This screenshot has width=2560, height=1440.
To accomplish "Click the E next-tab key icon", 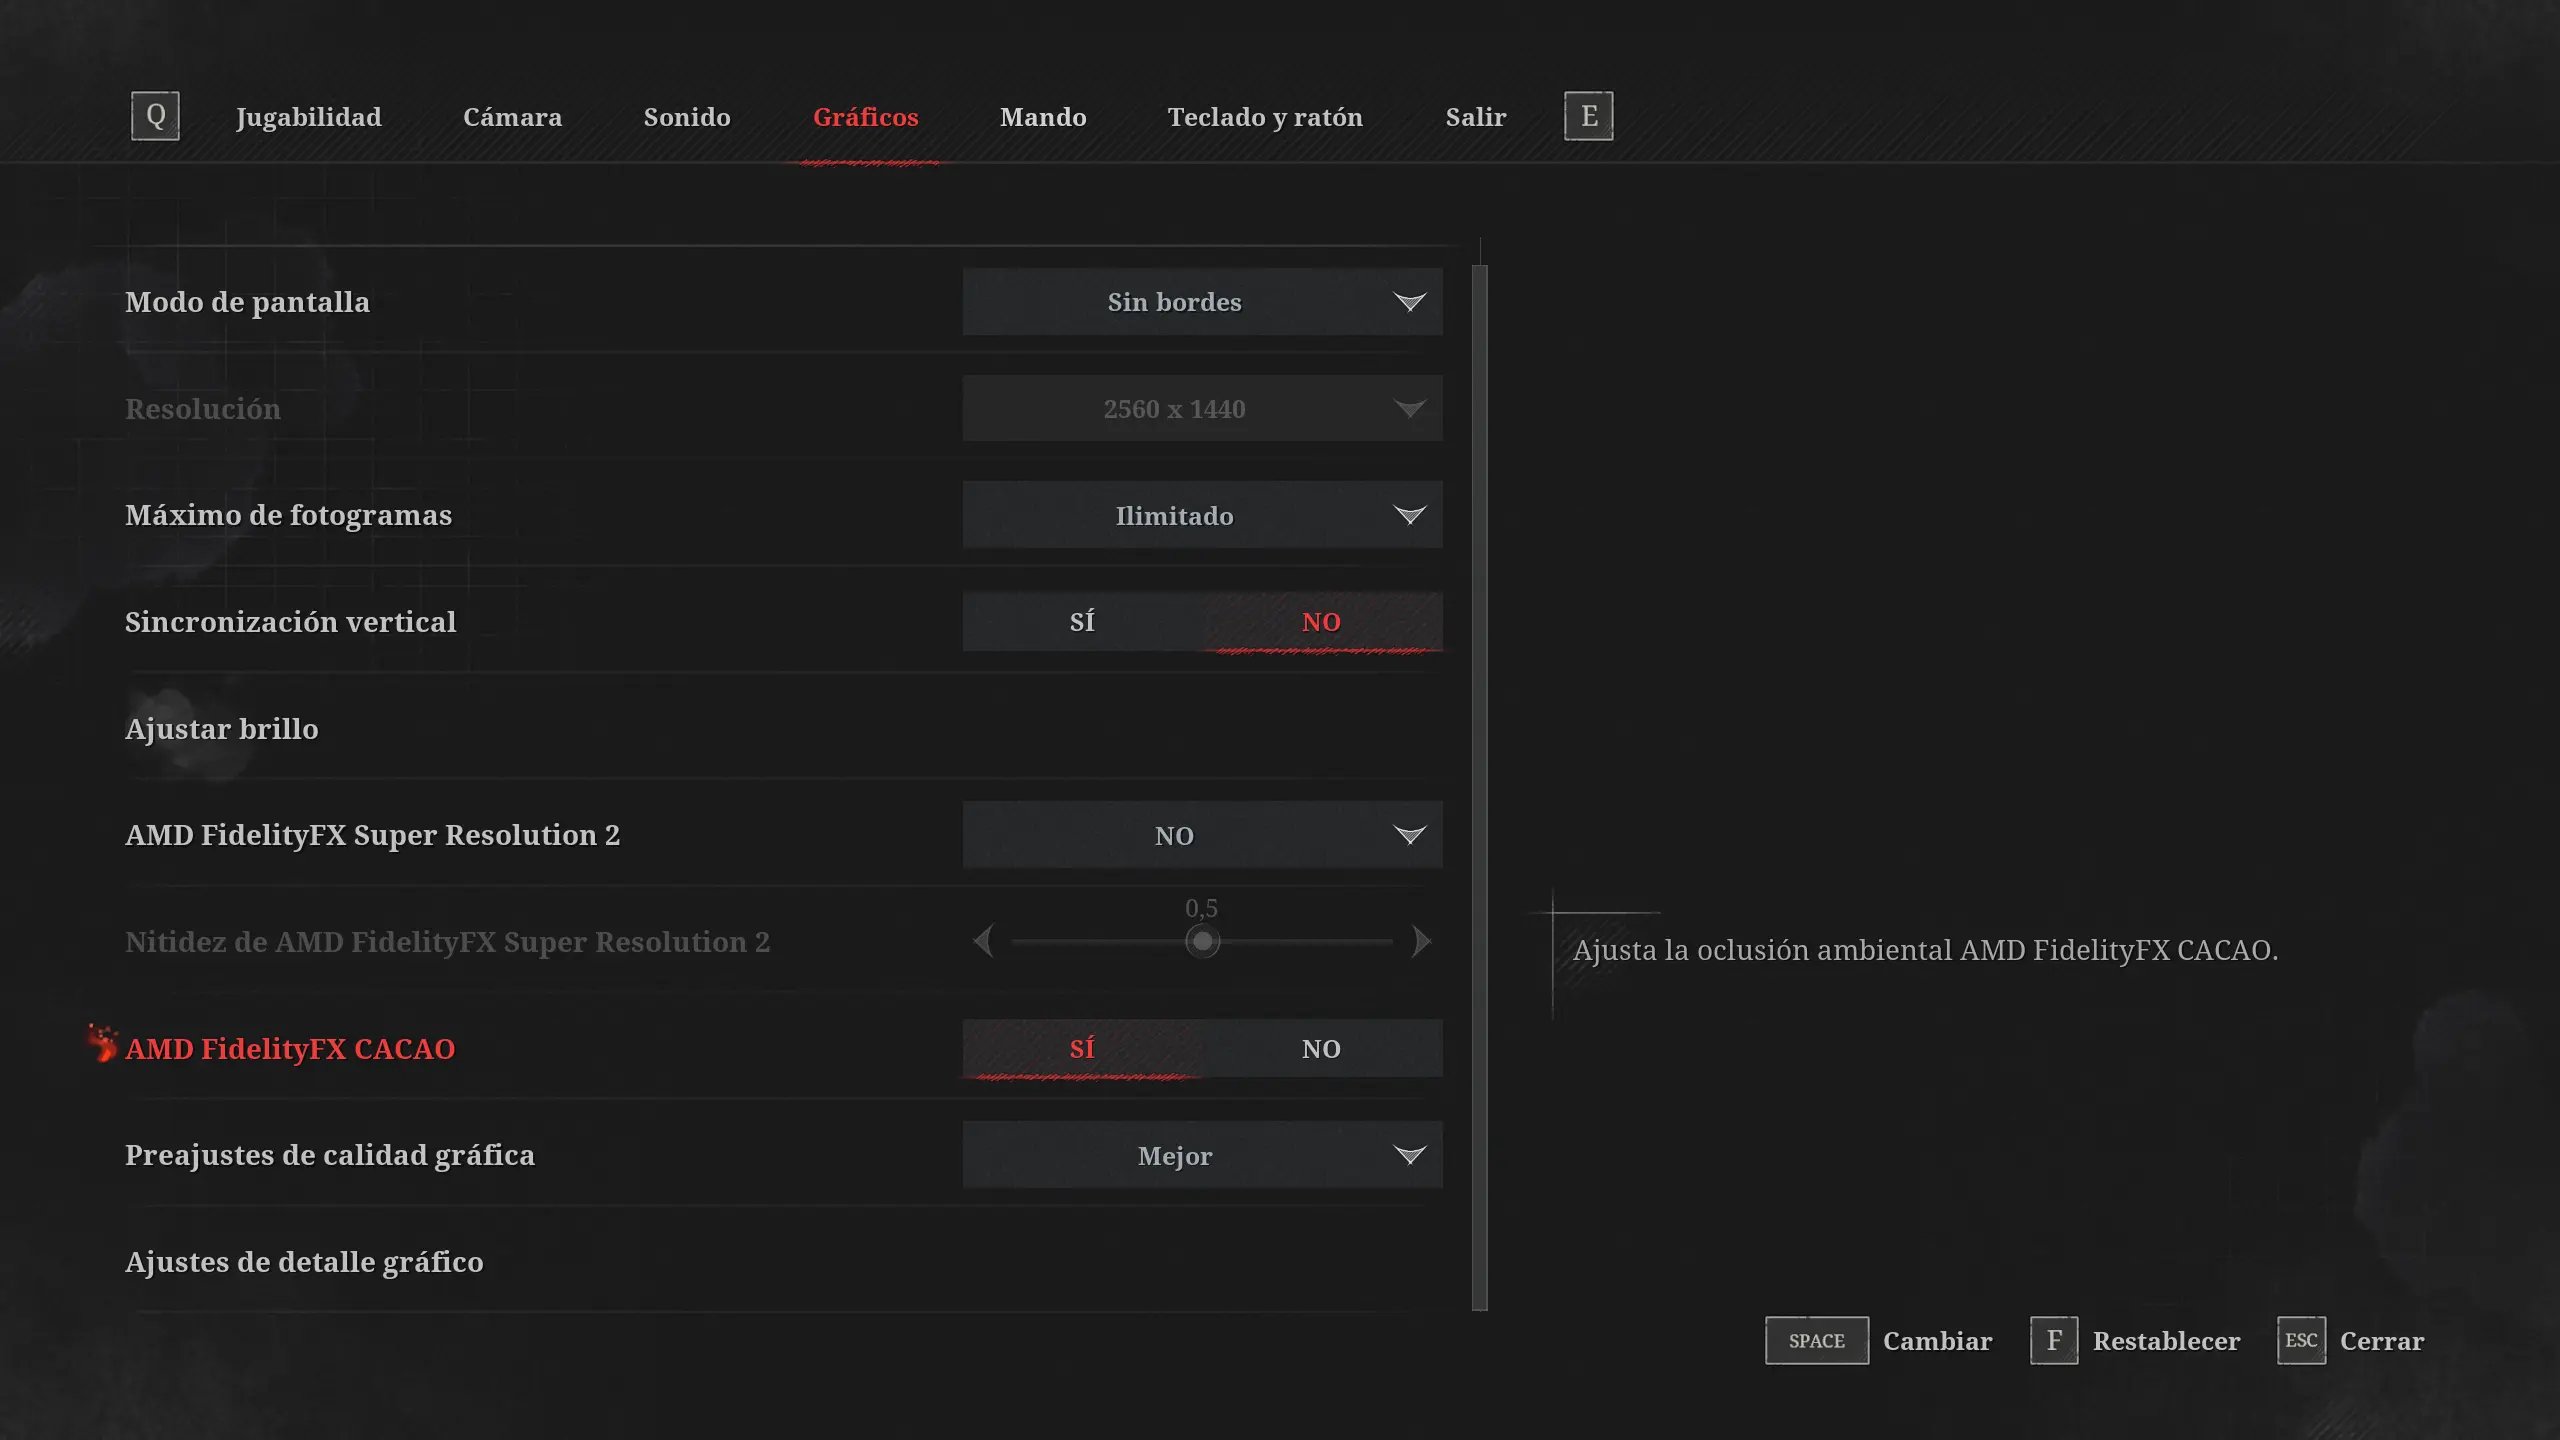I will (x=1588, y=116).
